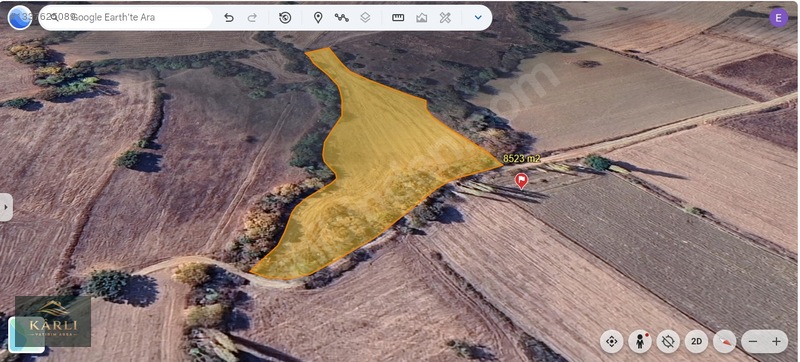Switch to 2D view
The width and height of the screenshot is (800, 362).
pos(696,342)
